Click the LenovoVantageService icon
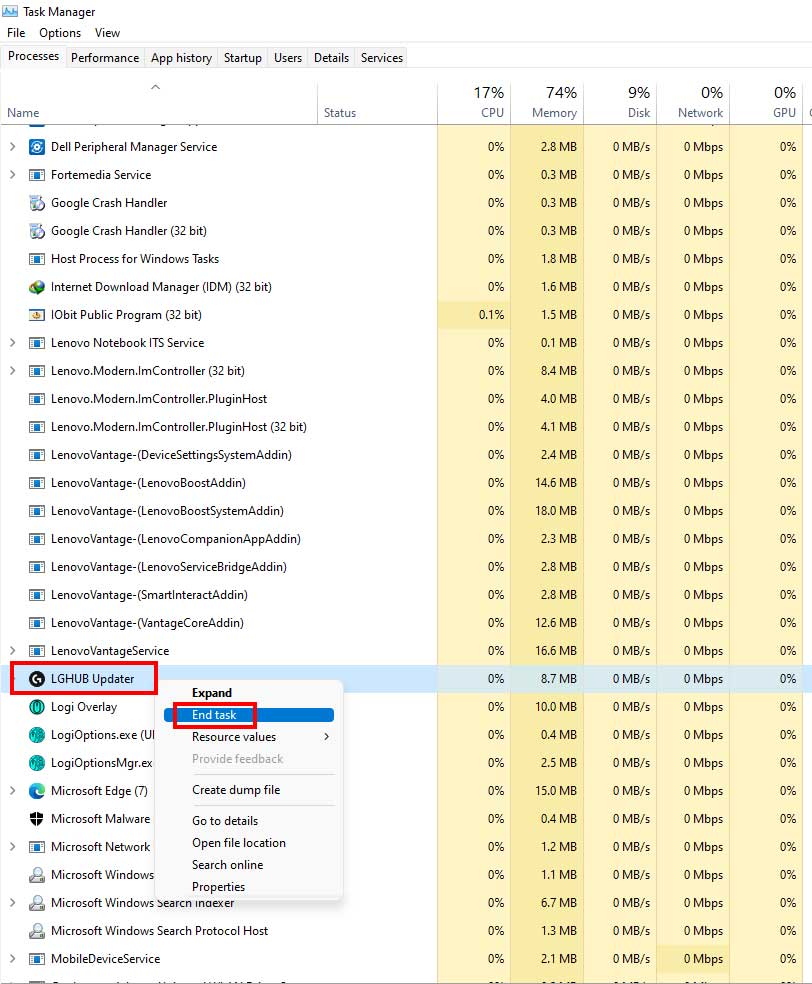This screenshot has height=984, width=812. [37, 651]
